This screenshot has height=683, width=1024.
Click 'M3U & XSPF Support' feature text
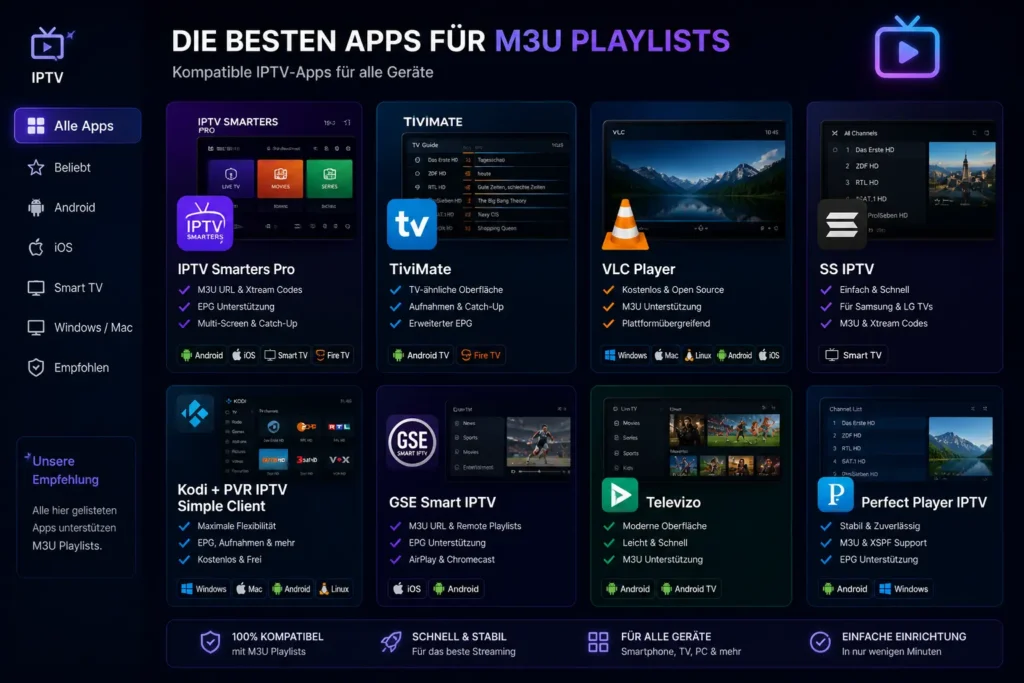coord(883,543)
